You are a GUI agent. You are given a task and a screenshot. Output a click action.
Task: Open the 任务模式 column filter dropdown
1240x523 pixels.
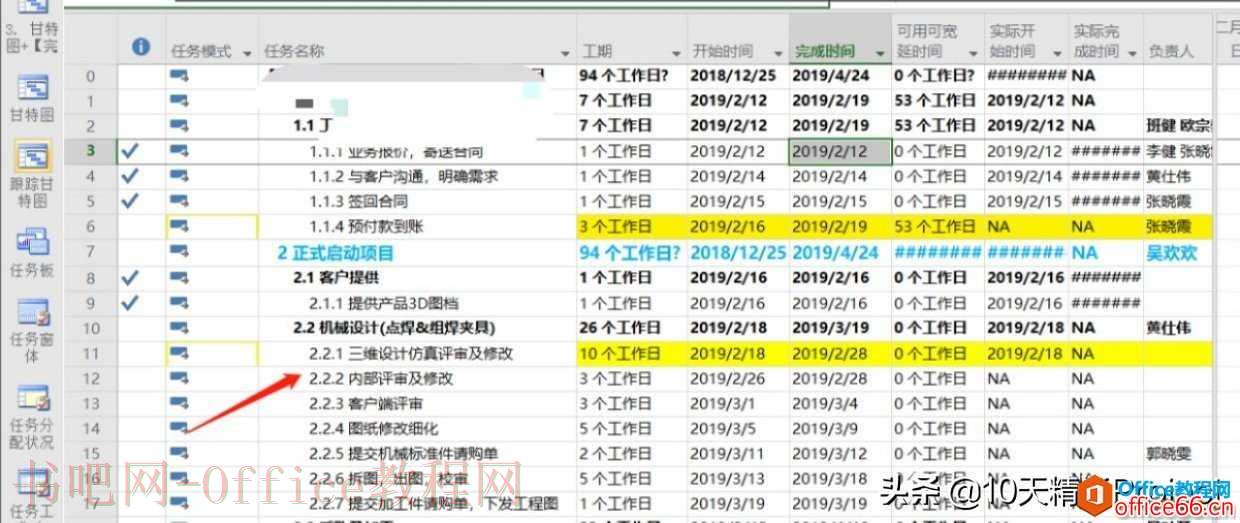click(x=247, y=53)
